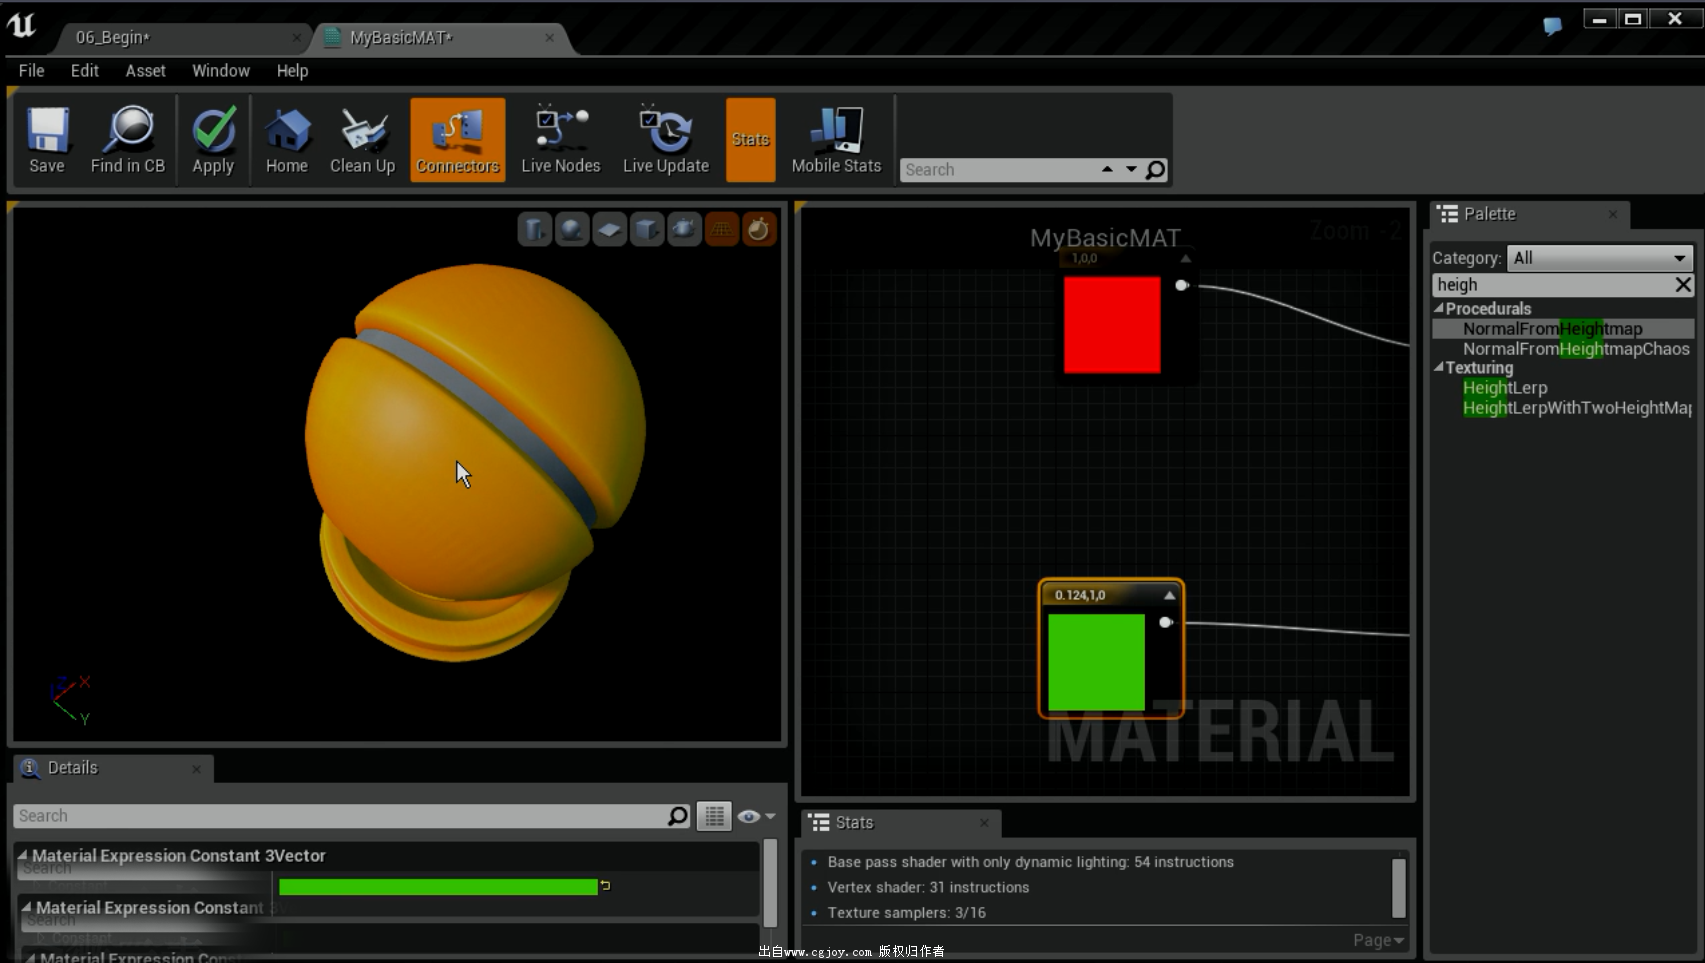Viewport: 1705px width, 963px height.
Task: Open the Stats Page dropdown
Action: 1378,940
